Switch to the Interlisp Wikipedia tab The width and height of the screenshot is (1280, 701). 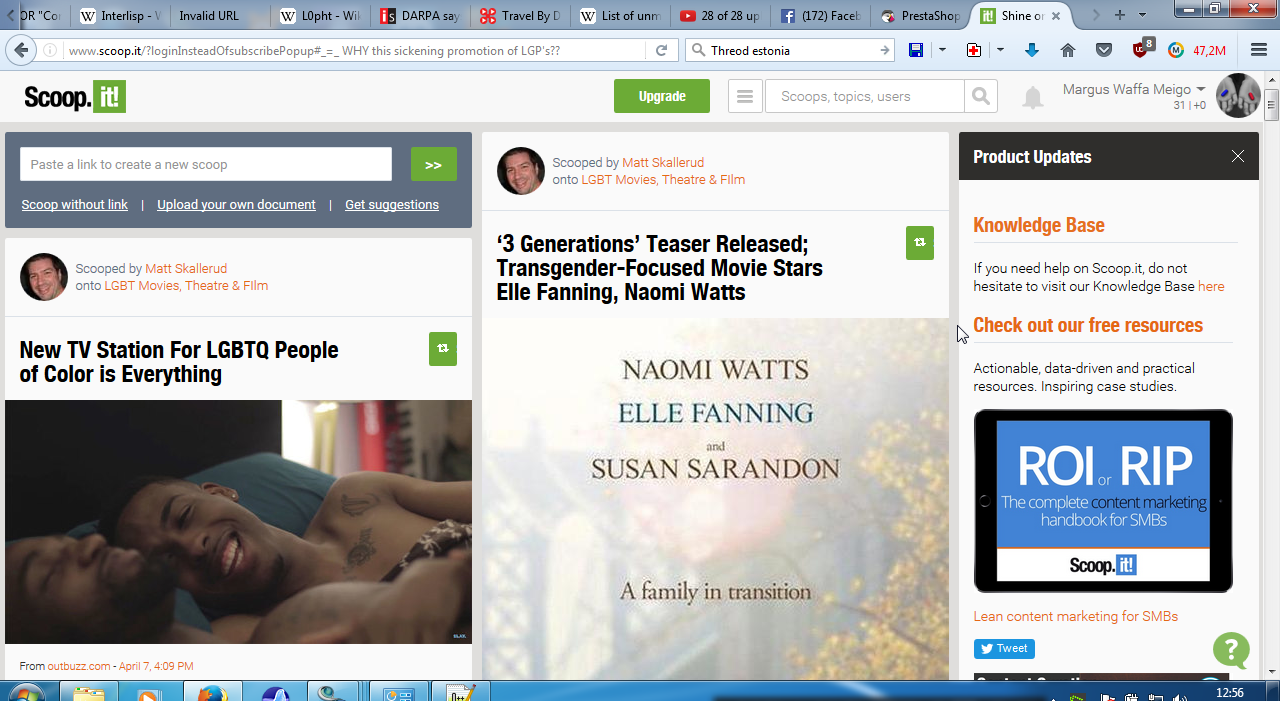tap(120, 16)
